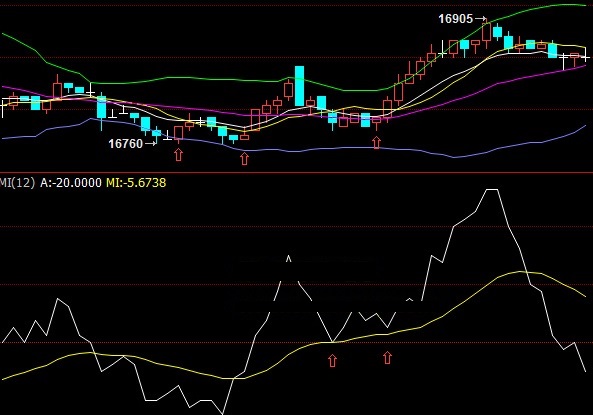Click the 16905 high price label
This screenshot has height=415, width=593.
(455, 19)
